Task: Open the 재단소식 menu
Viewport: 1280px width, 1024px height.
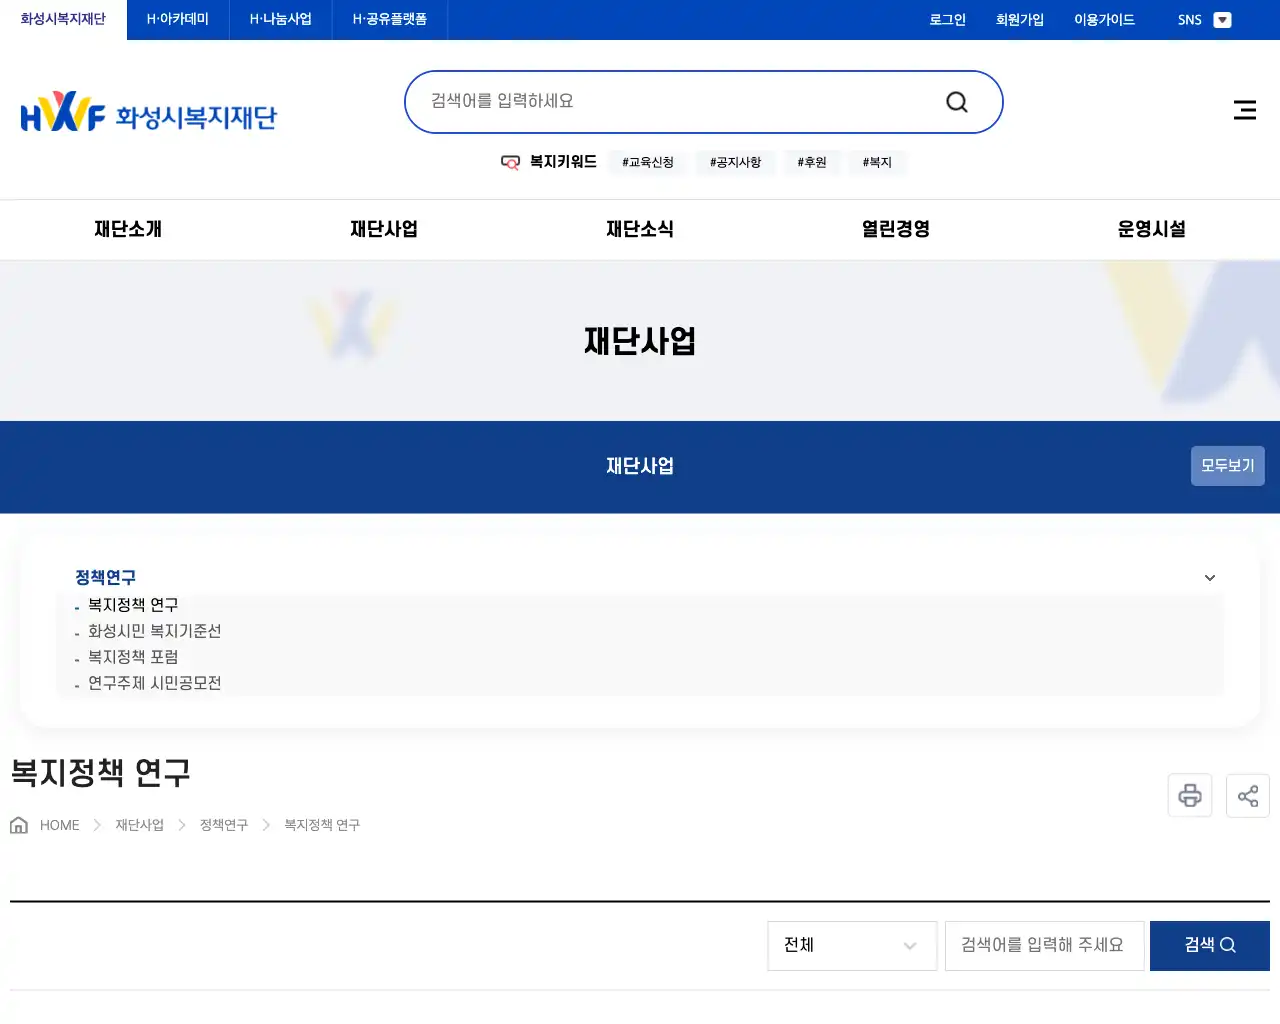Action: (640, 229)
